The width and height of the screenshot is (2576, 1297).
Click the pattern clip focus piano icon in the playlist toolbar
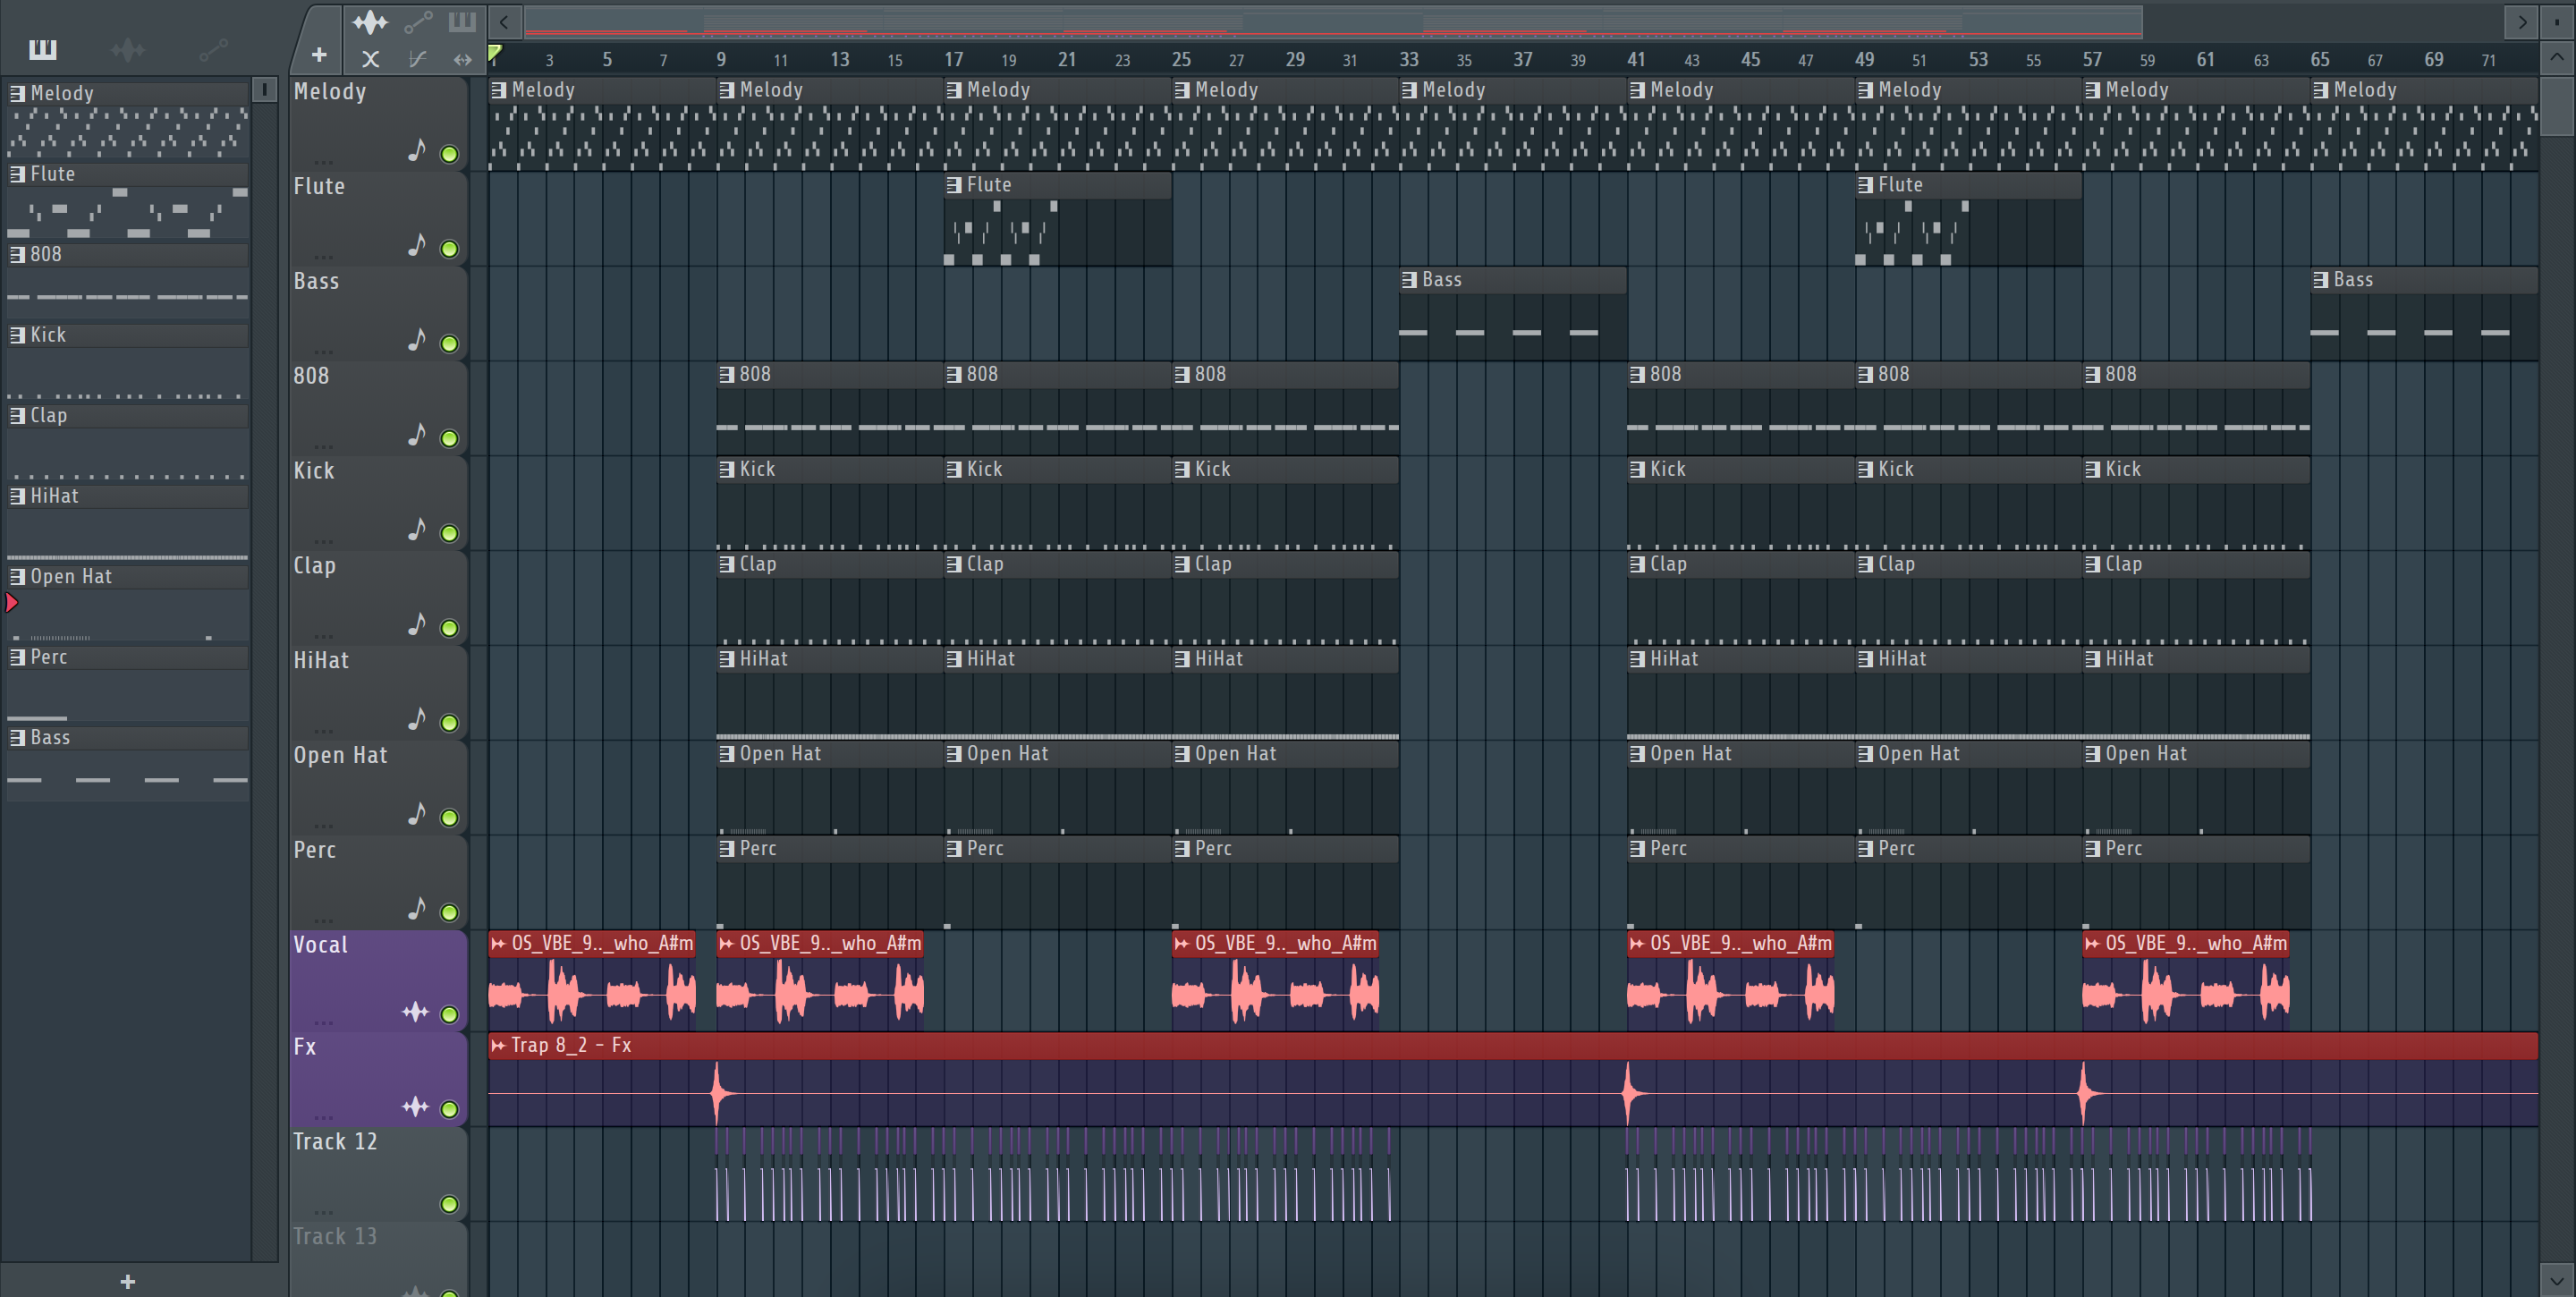[x=462, y=21]
